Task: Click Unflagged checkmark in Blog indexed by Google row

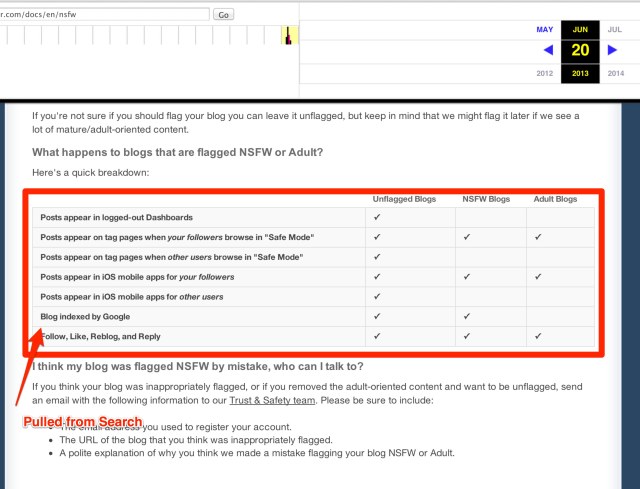Action: click(377, 316)
